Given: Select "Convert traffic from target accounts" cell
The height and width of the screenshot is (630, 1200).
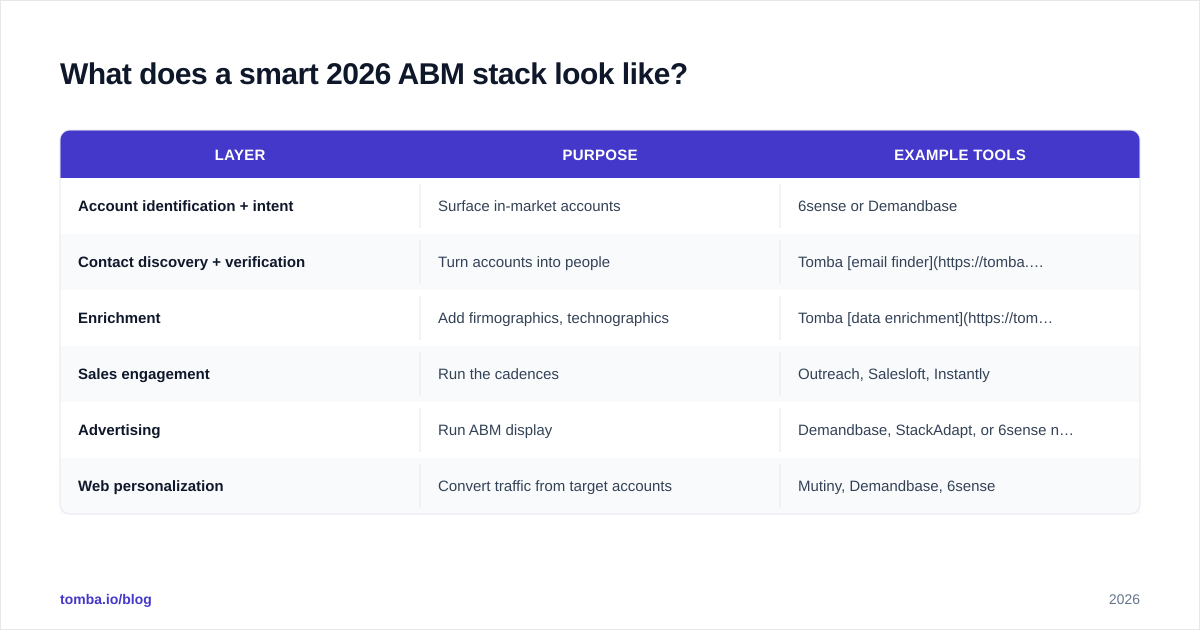Looking at the screenshot, I should (x=600, y=486).
